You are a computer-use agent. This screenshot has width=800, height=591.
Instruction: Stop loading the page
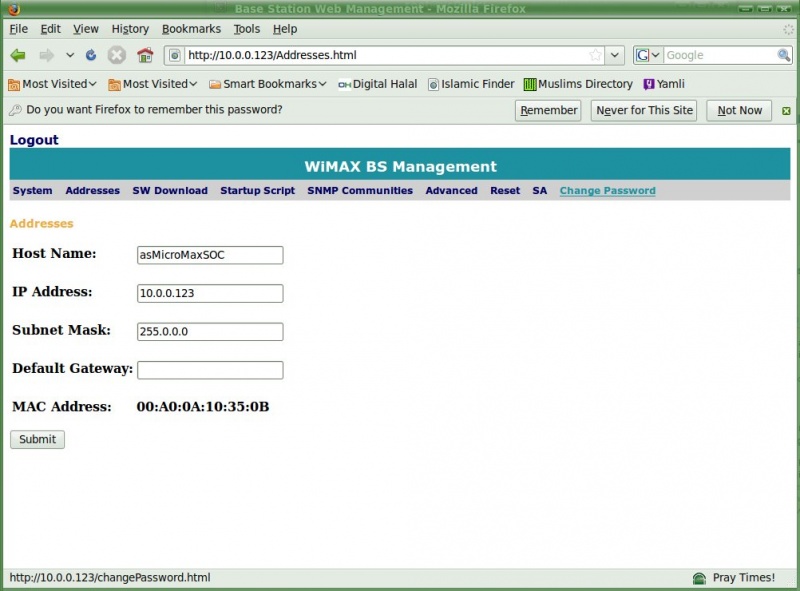pos(117,55)
